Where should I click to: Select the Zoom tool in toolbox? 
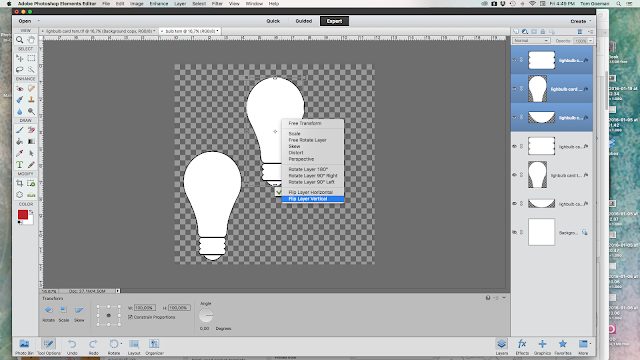coord(19,40)
